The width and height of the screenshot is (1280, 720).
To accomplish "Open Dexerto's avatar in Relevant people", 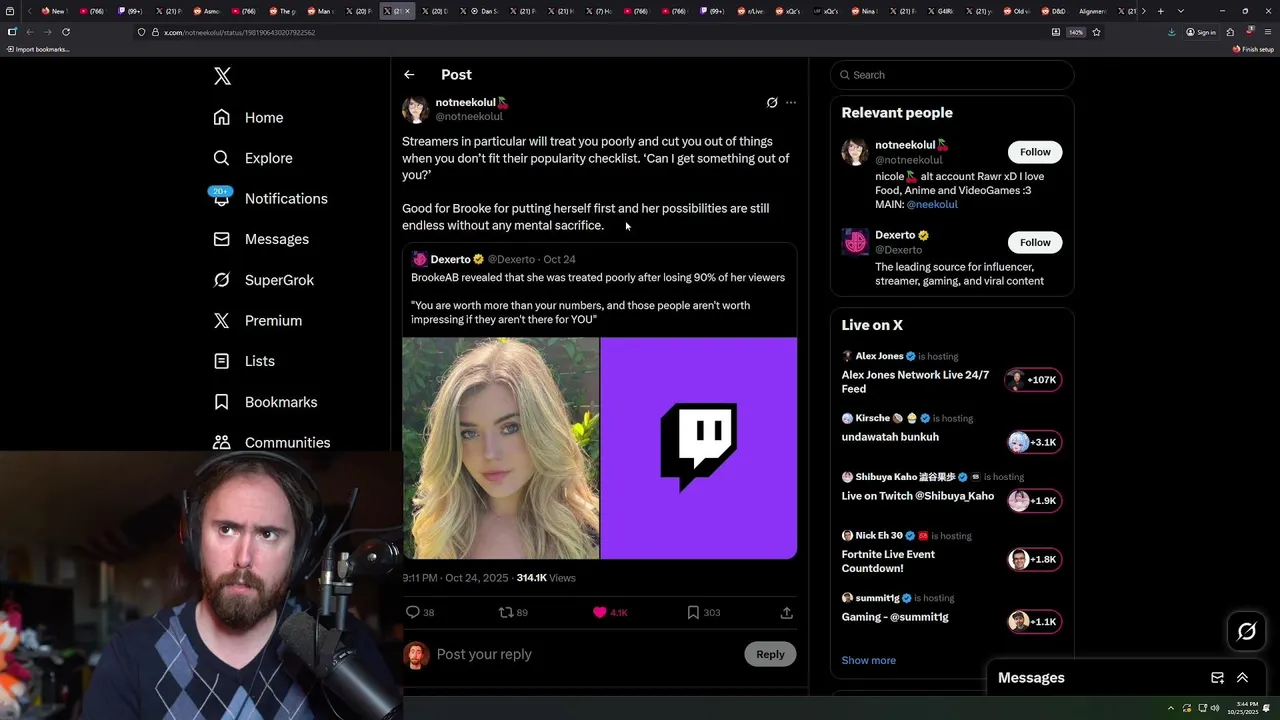I will [855, 242].
